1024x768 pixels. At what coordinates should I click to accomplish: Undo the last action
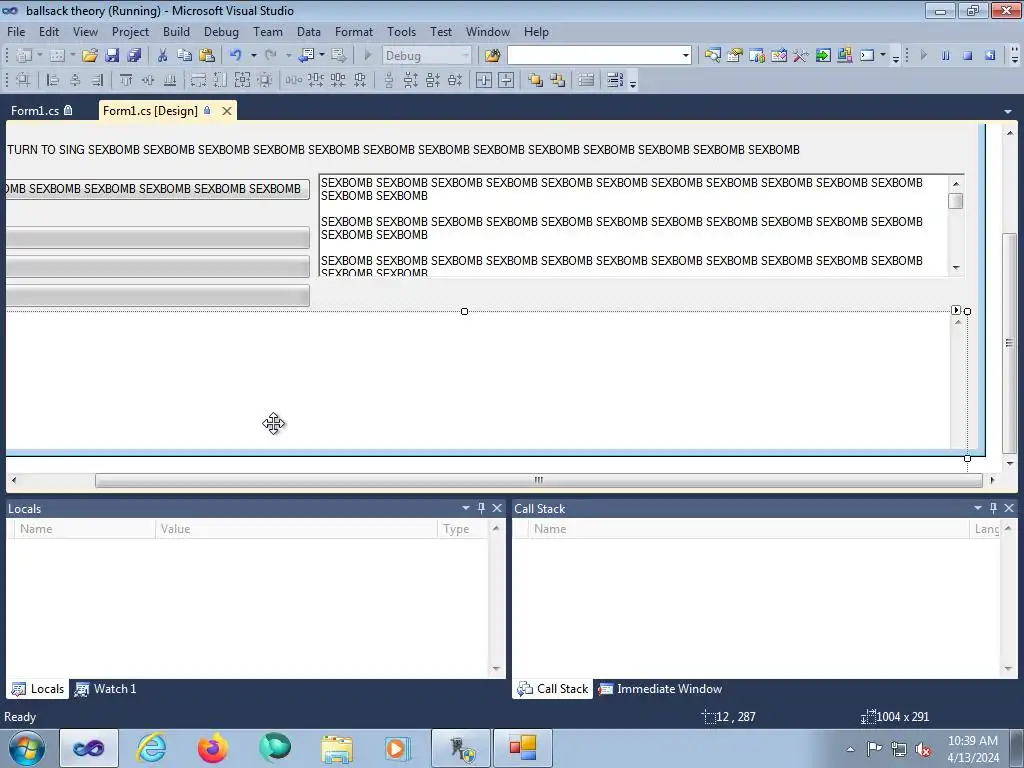(x=236, y=56)
